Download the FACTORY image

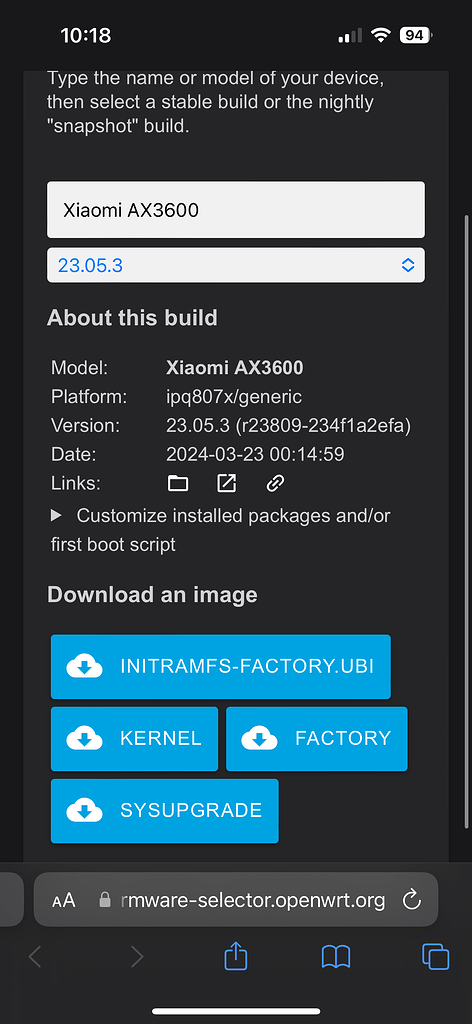click(317, 739)
